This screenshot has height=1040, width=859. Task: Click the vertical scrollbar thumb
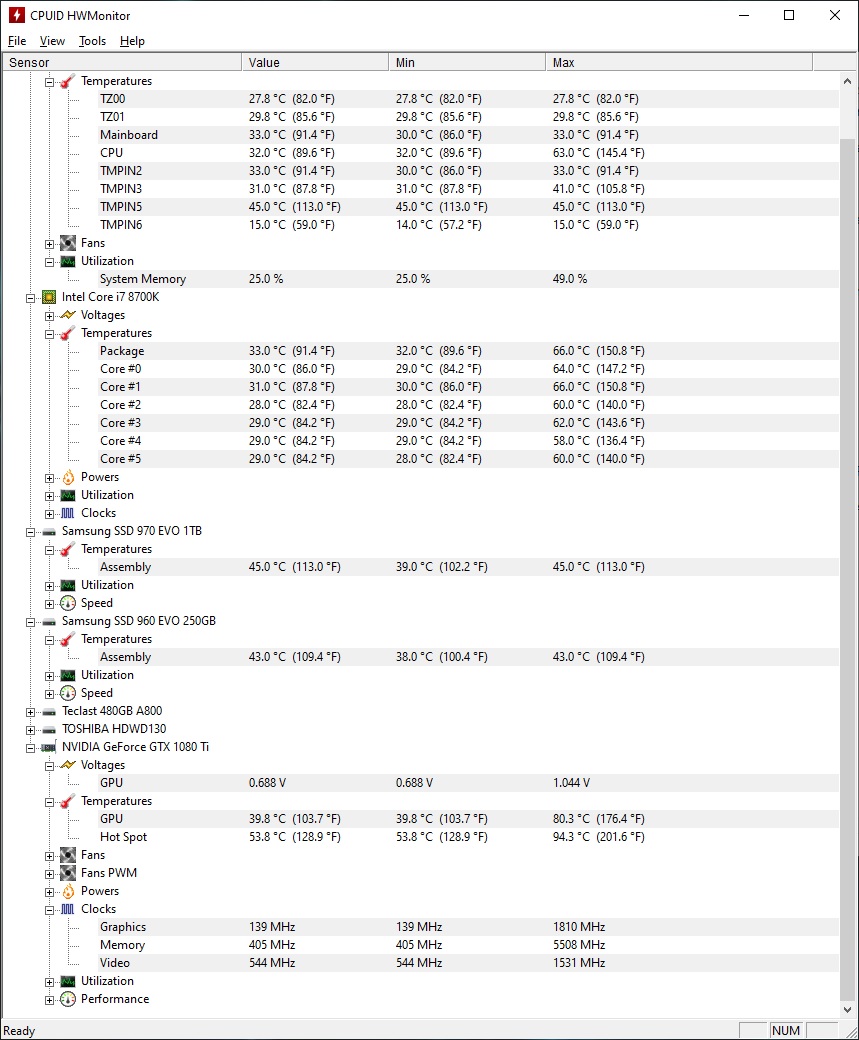coord(847,569)
